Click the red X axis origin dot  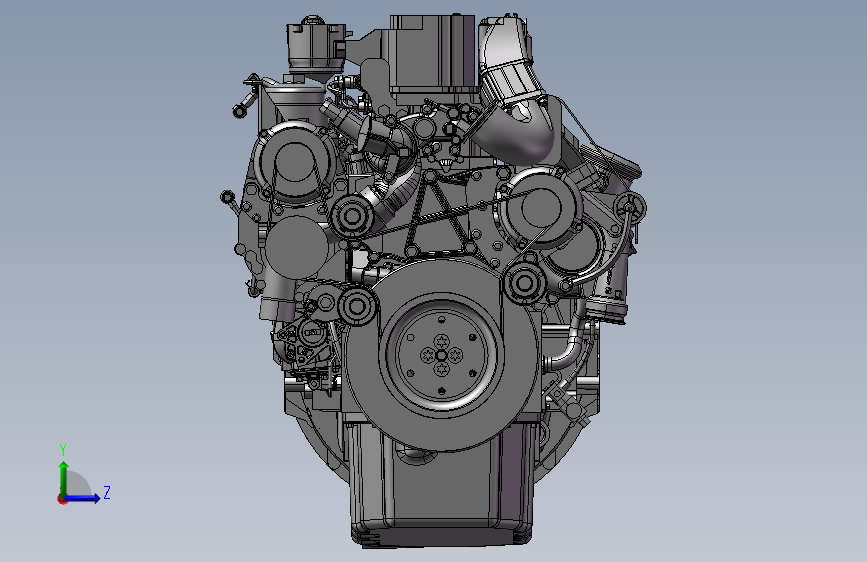[x=62, y=499]
